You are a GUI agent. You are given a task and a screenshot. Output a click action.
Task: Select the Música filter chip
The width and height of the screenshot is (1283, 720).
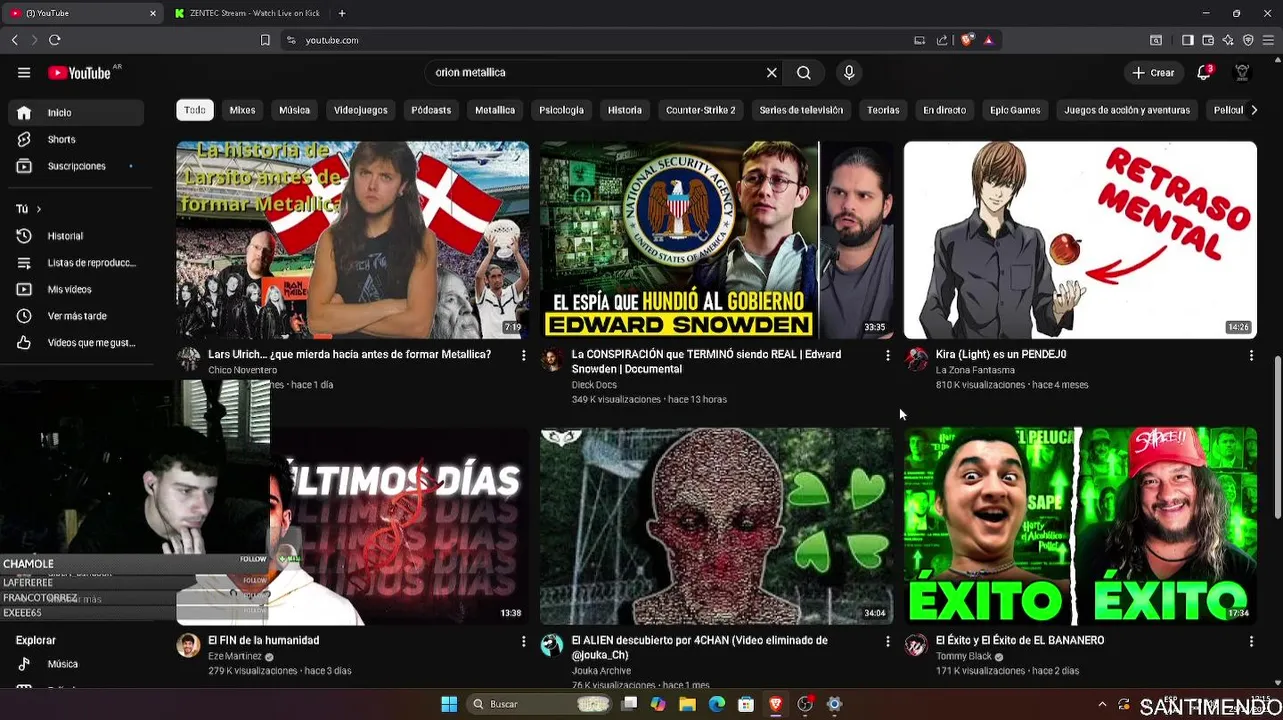click(x=294, y=110)
